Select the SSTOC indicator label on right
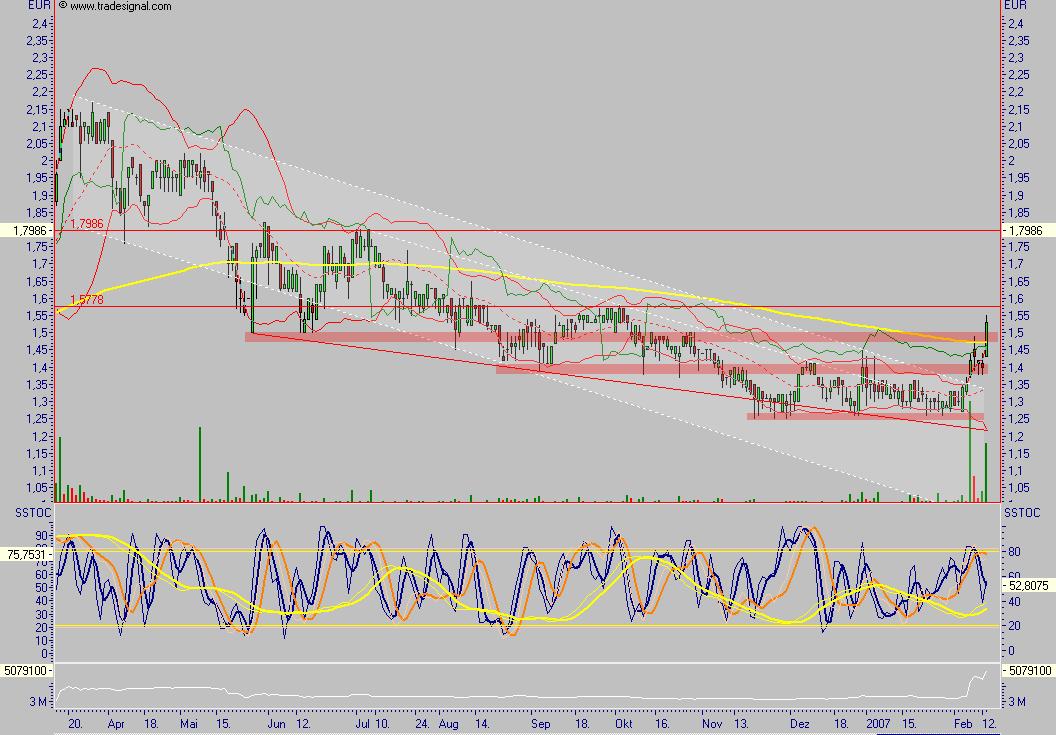Screen dimensions: 1056x735 pyautogui.click(x=1022, y=512)
